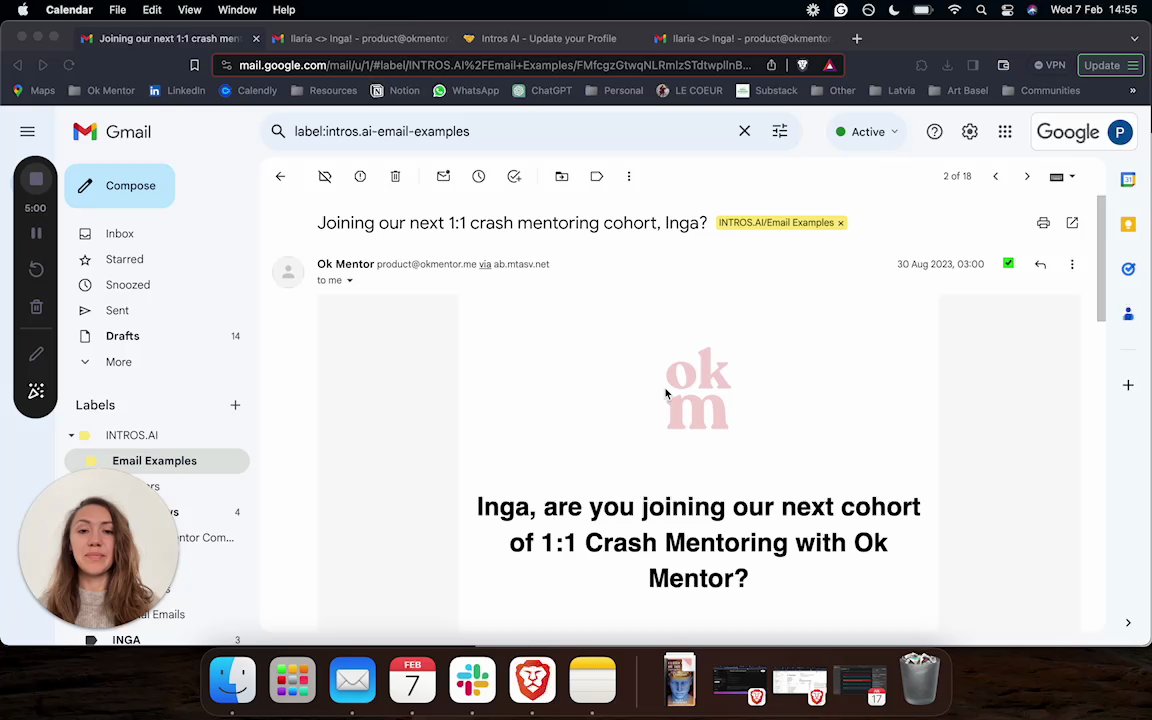Open the Drafts folder

click(x=122, y=336)
